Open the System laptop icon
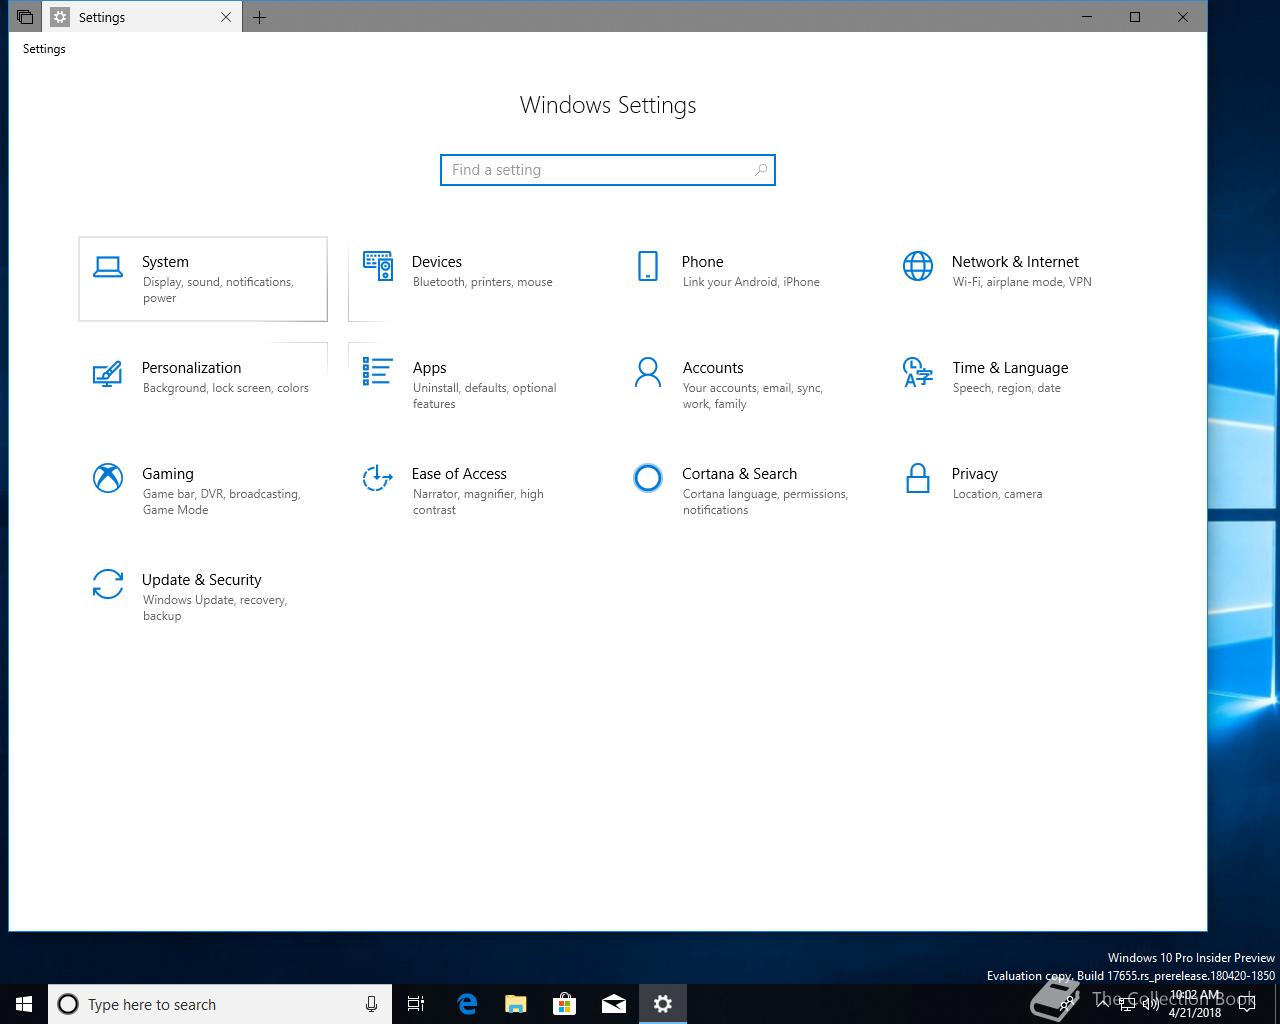1280x1024 pixels. (108, 266)
